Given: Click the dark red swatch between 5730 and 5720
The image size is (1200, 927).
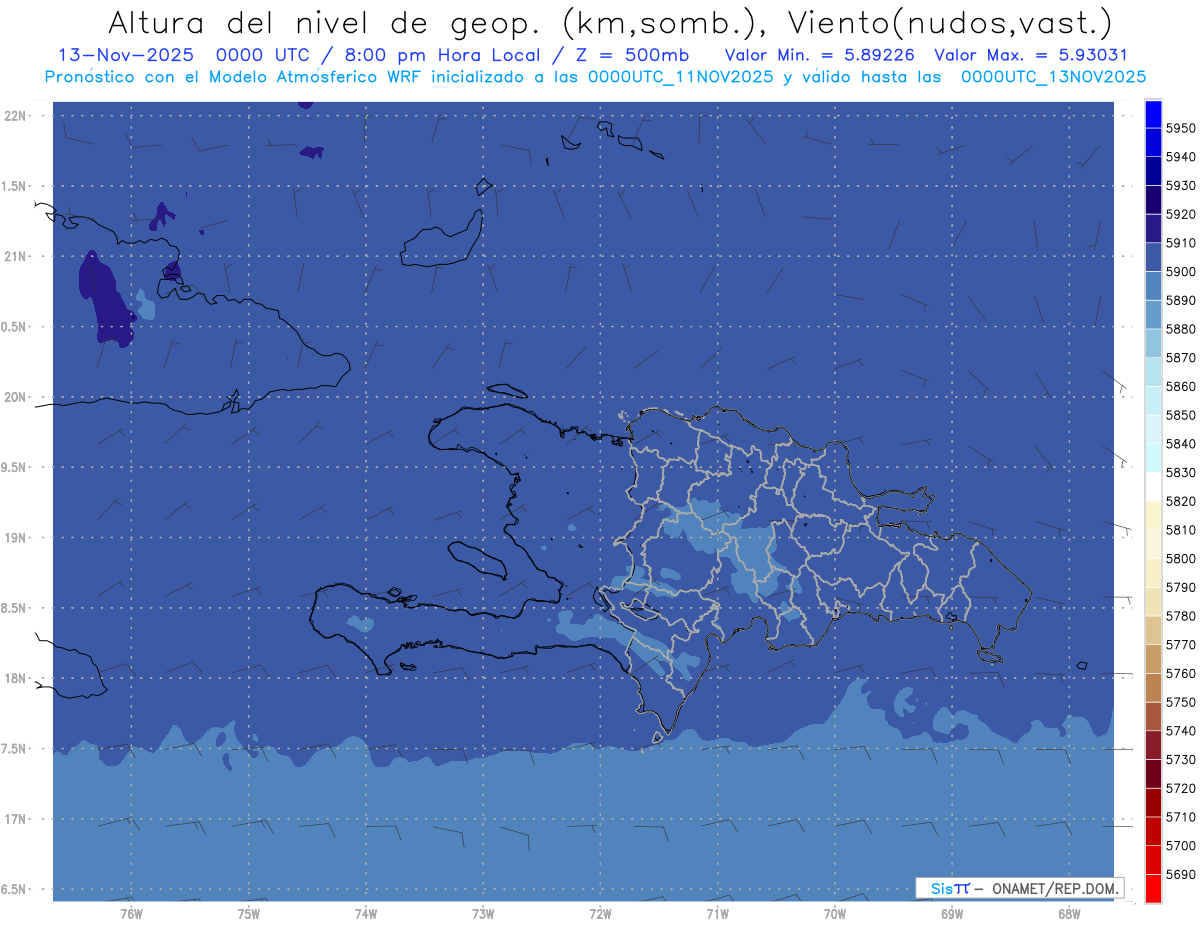Looking at the screenshot, I should tap(1153, 775).
